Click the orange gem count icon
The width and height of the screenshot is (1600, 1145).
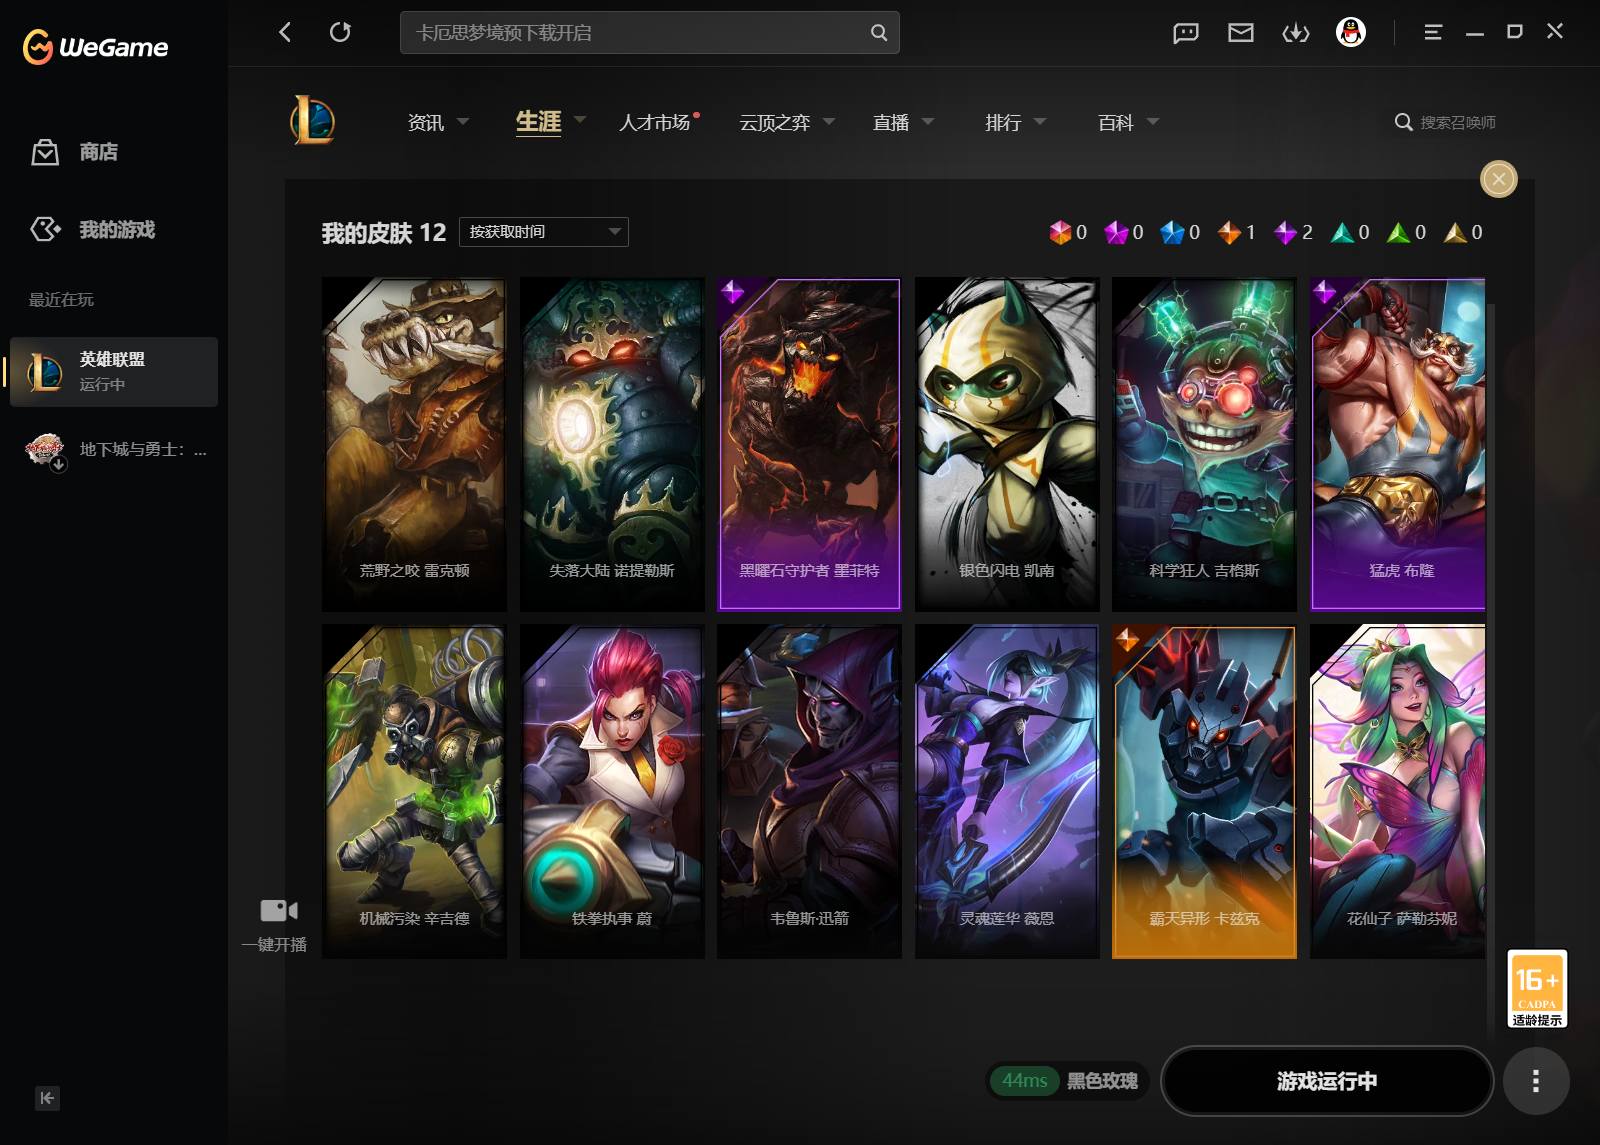coord(1229,232)
